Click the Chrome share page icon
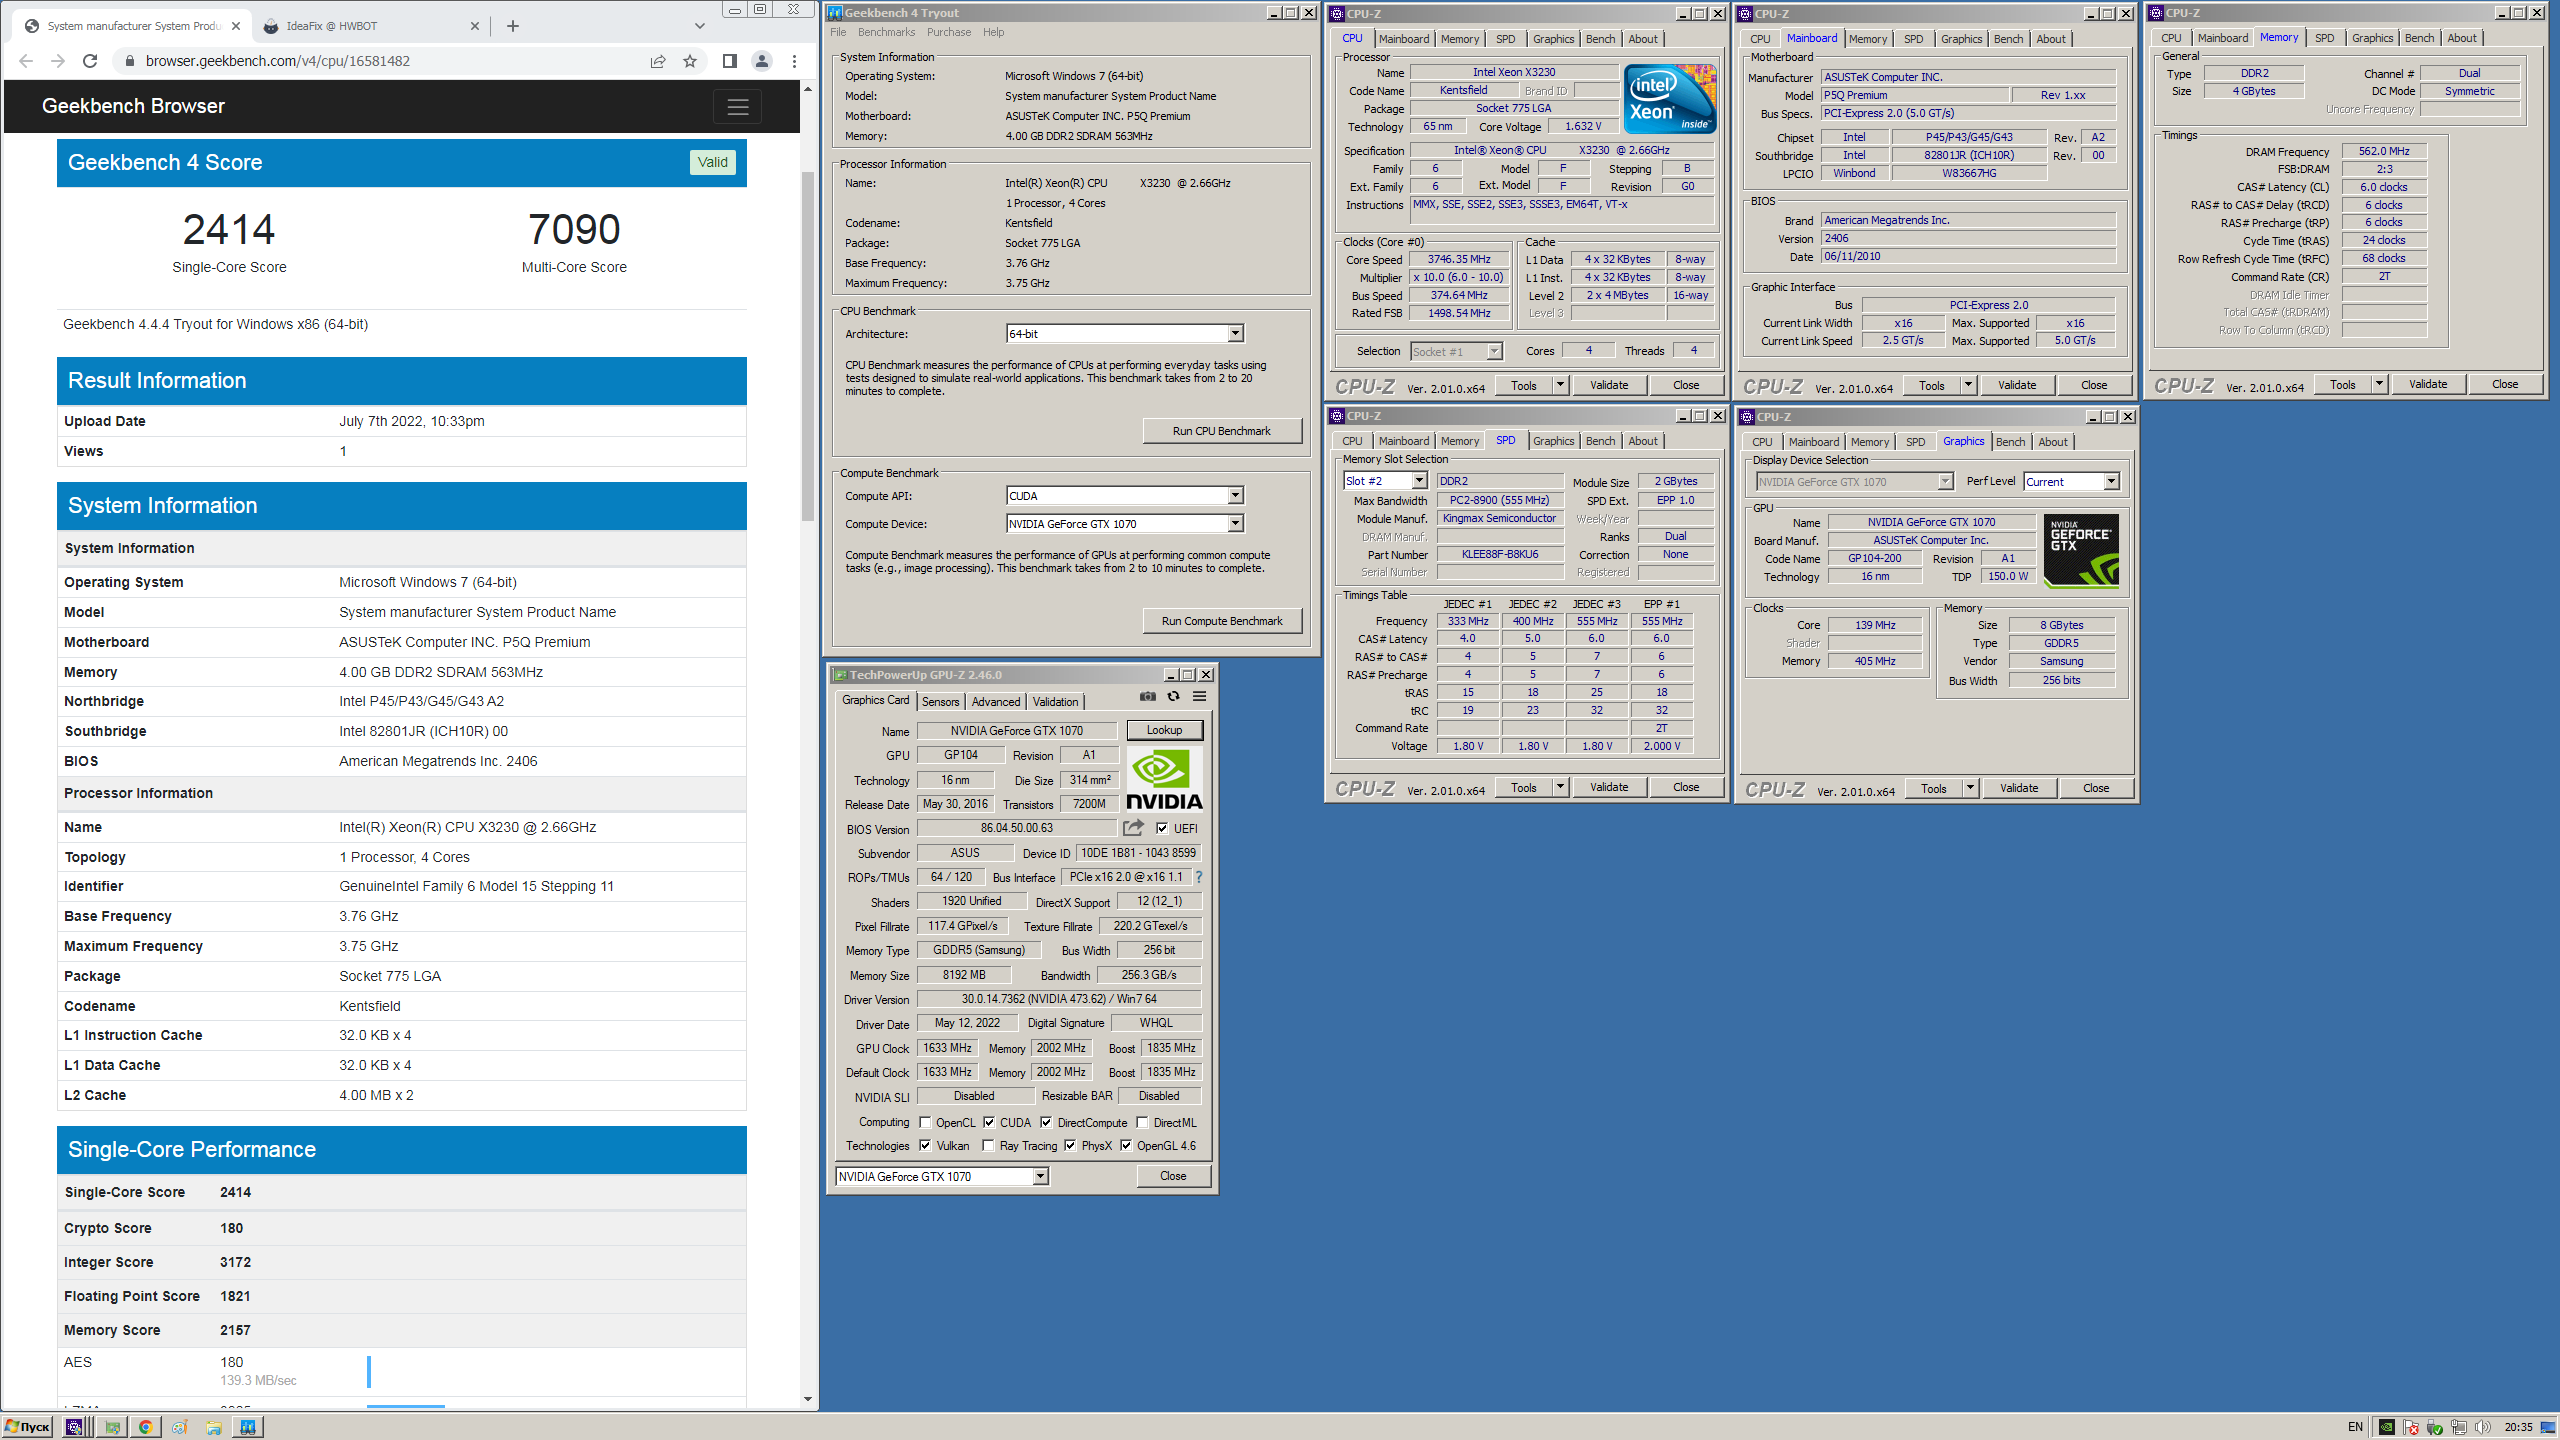Screen dimensions: 2560x1440 (658, 61)
